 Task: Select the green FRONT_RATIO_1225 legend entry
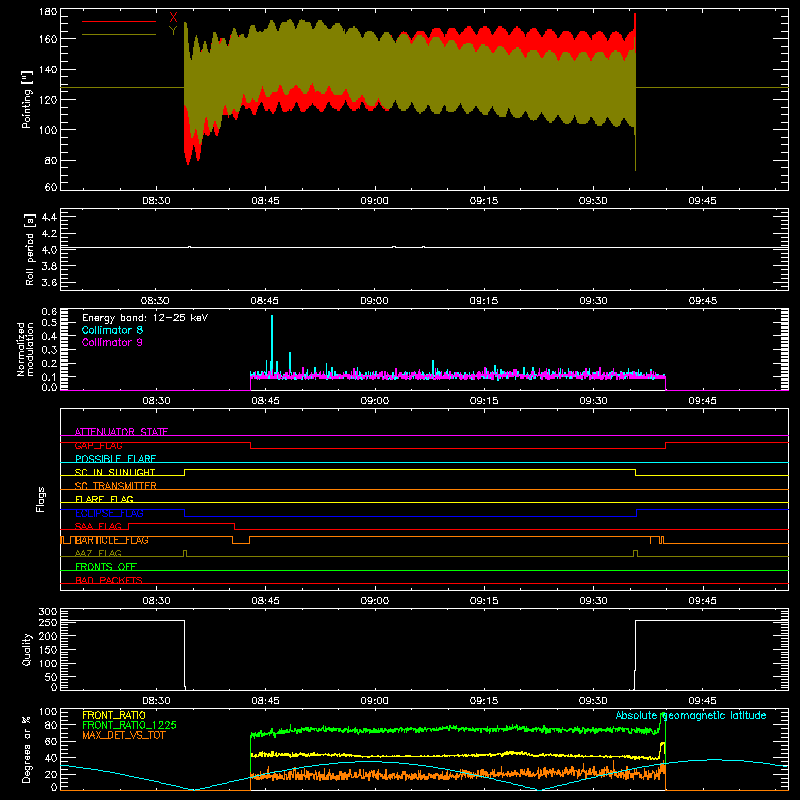tap(130, 725)
